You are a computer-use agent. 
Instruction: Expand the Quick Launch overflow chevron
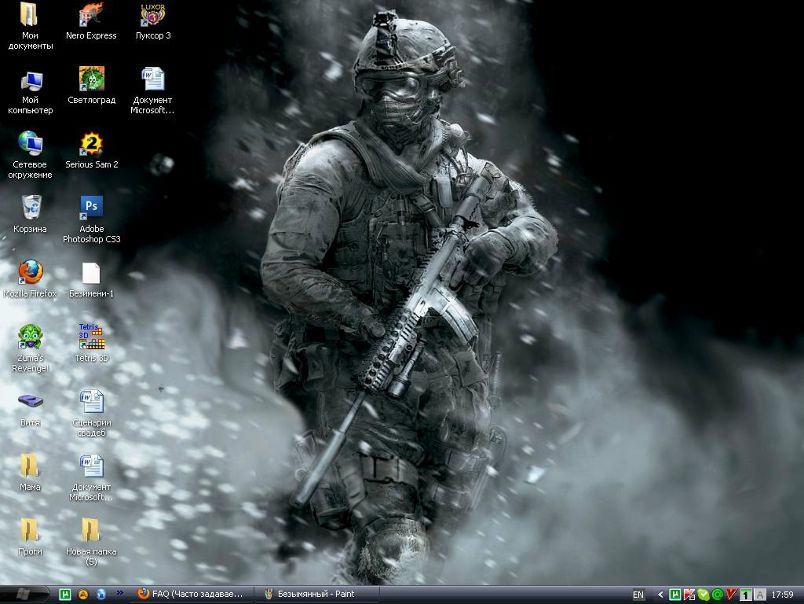point(120,593)
